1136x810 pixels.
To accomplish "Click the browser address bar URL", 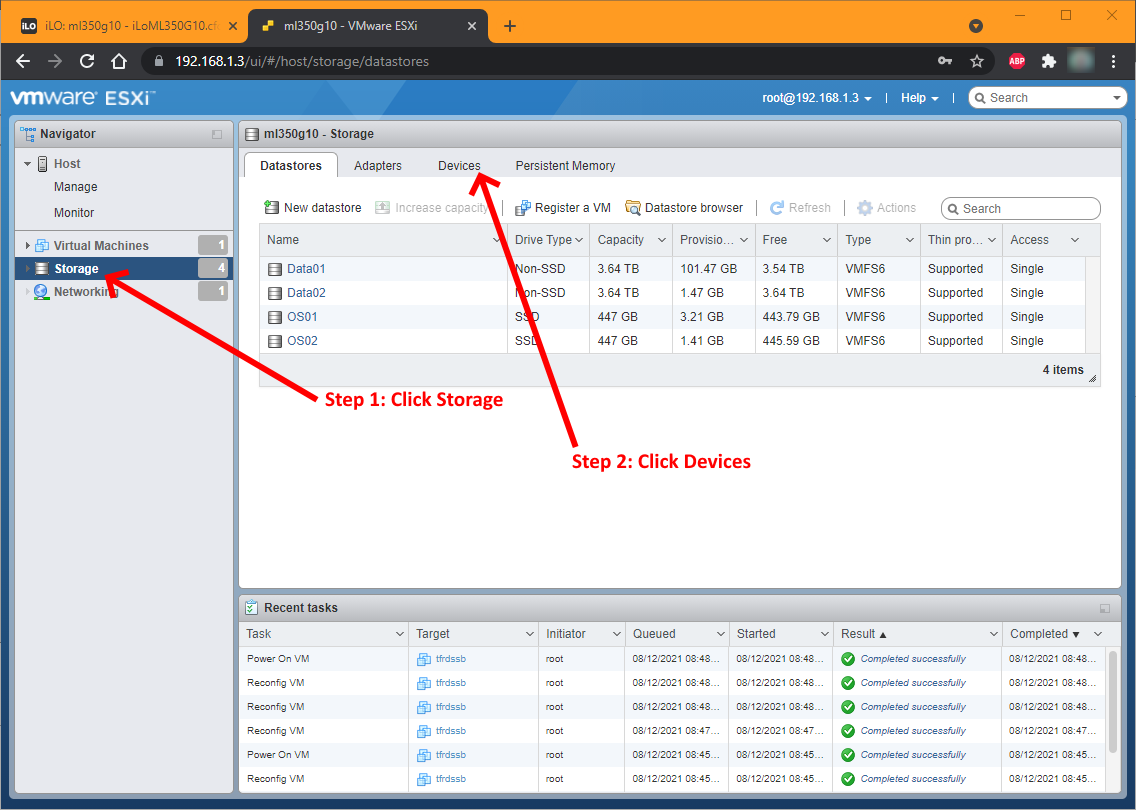I will 302,62.
